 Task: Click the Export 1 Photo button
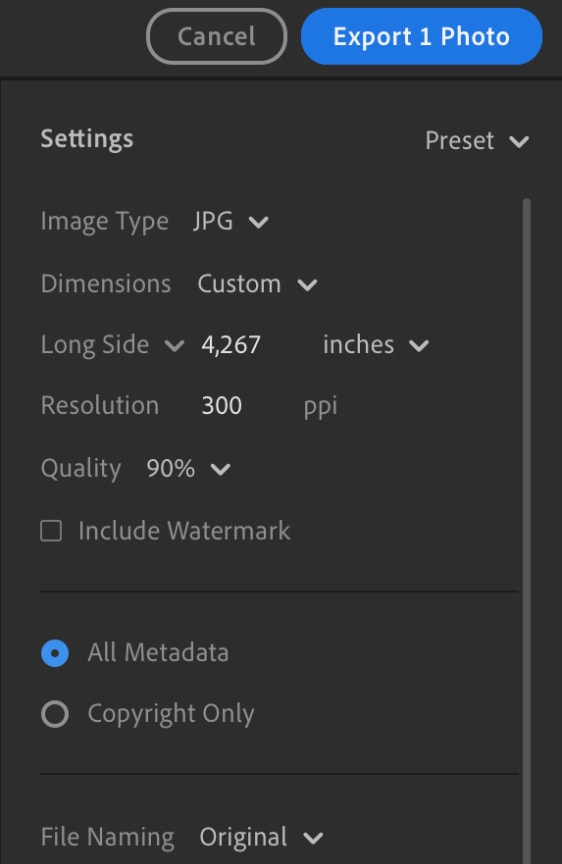click(x=422, y=36)
